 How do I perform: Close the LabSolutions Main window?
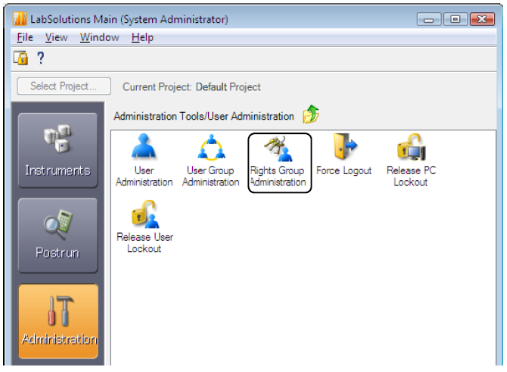[482, 19]
